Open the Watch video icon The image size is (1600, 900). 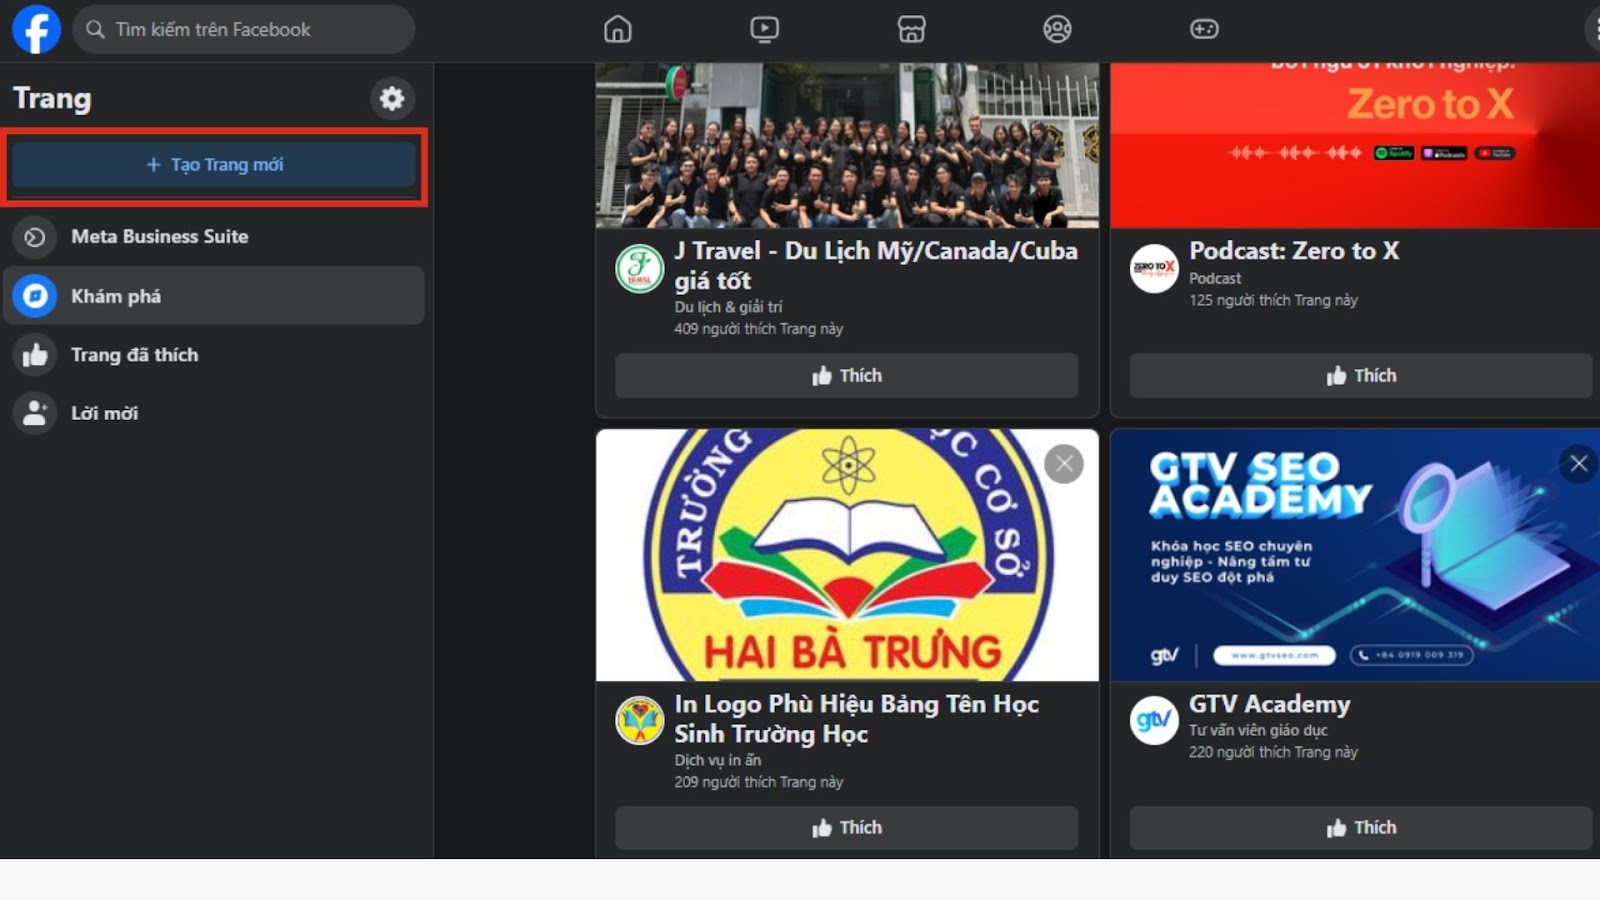[763, 29]
